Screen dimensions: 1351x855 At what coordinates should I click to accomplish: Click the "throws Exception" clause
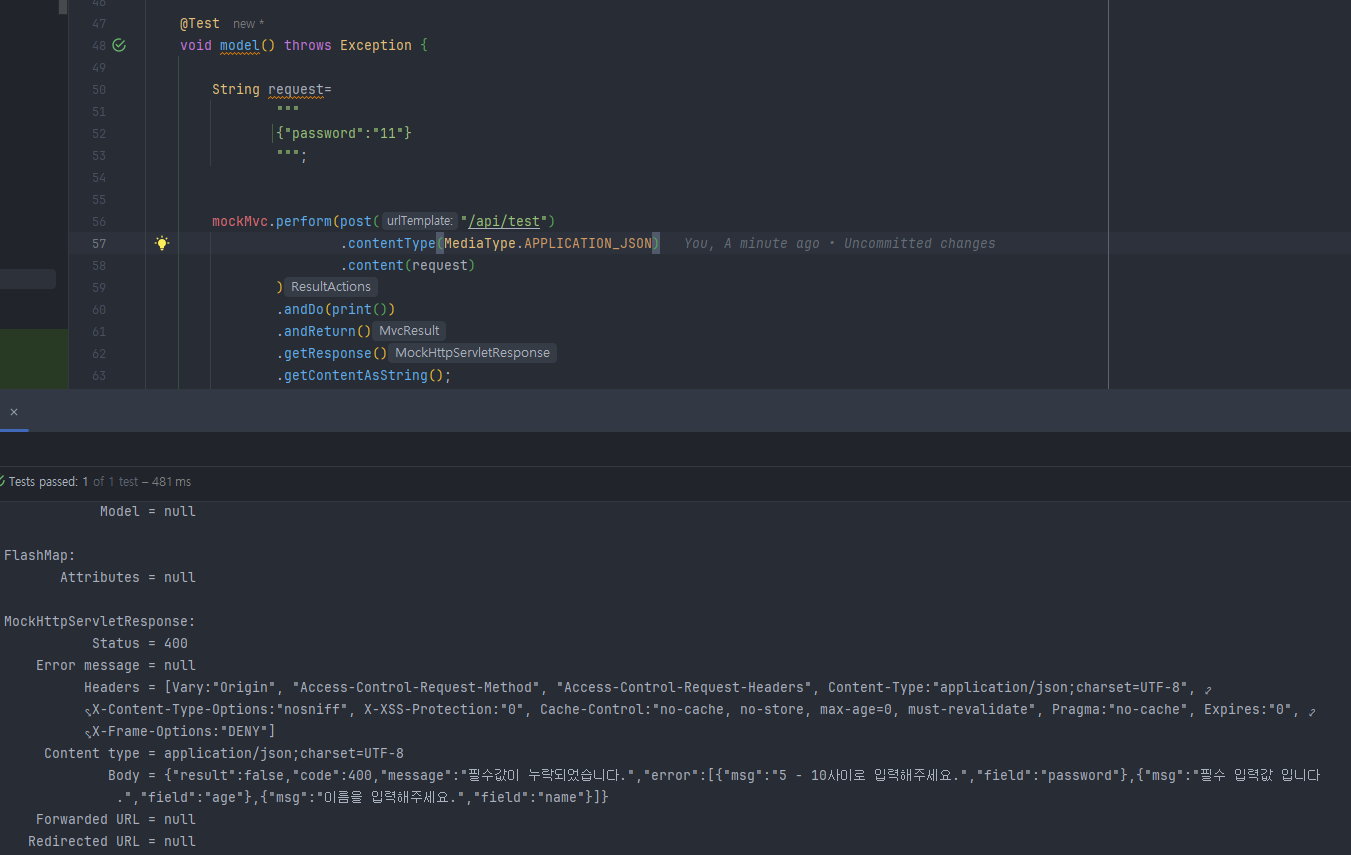(348, 45)
